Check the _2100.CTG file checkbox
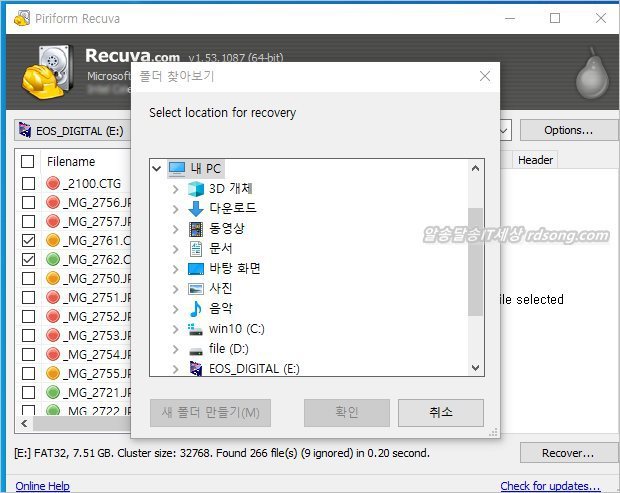 pos(28,183)
